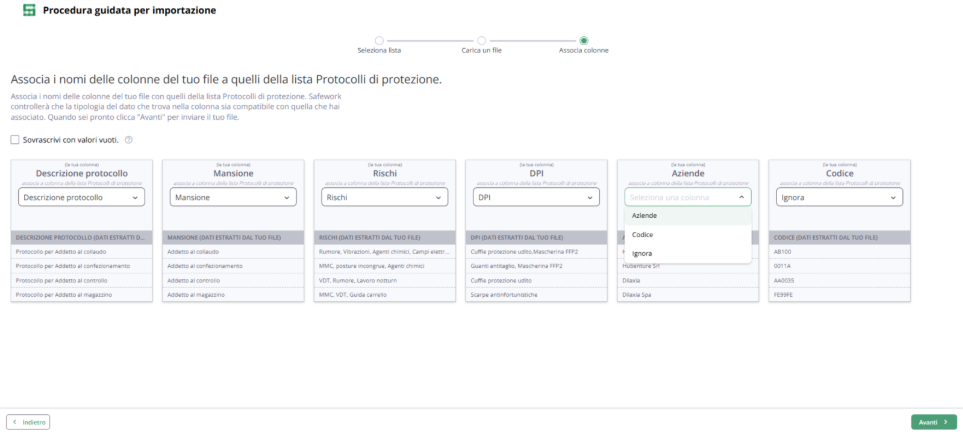Screen dimensions: 963x432
Task: Click the Aziende column card title
Action: (688, 174)
